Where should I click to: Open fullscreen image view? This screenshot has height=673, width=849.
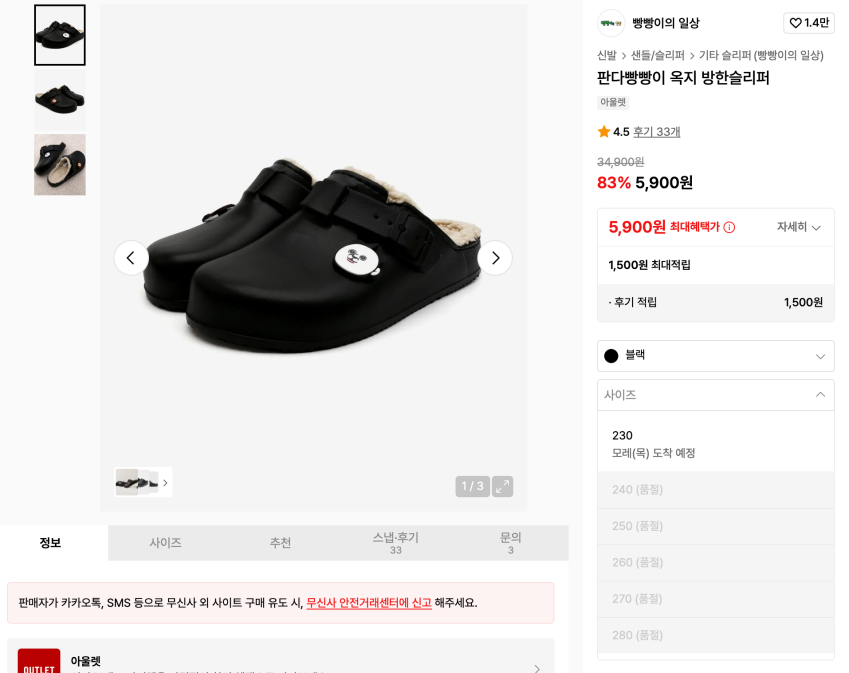pos(502,486)
